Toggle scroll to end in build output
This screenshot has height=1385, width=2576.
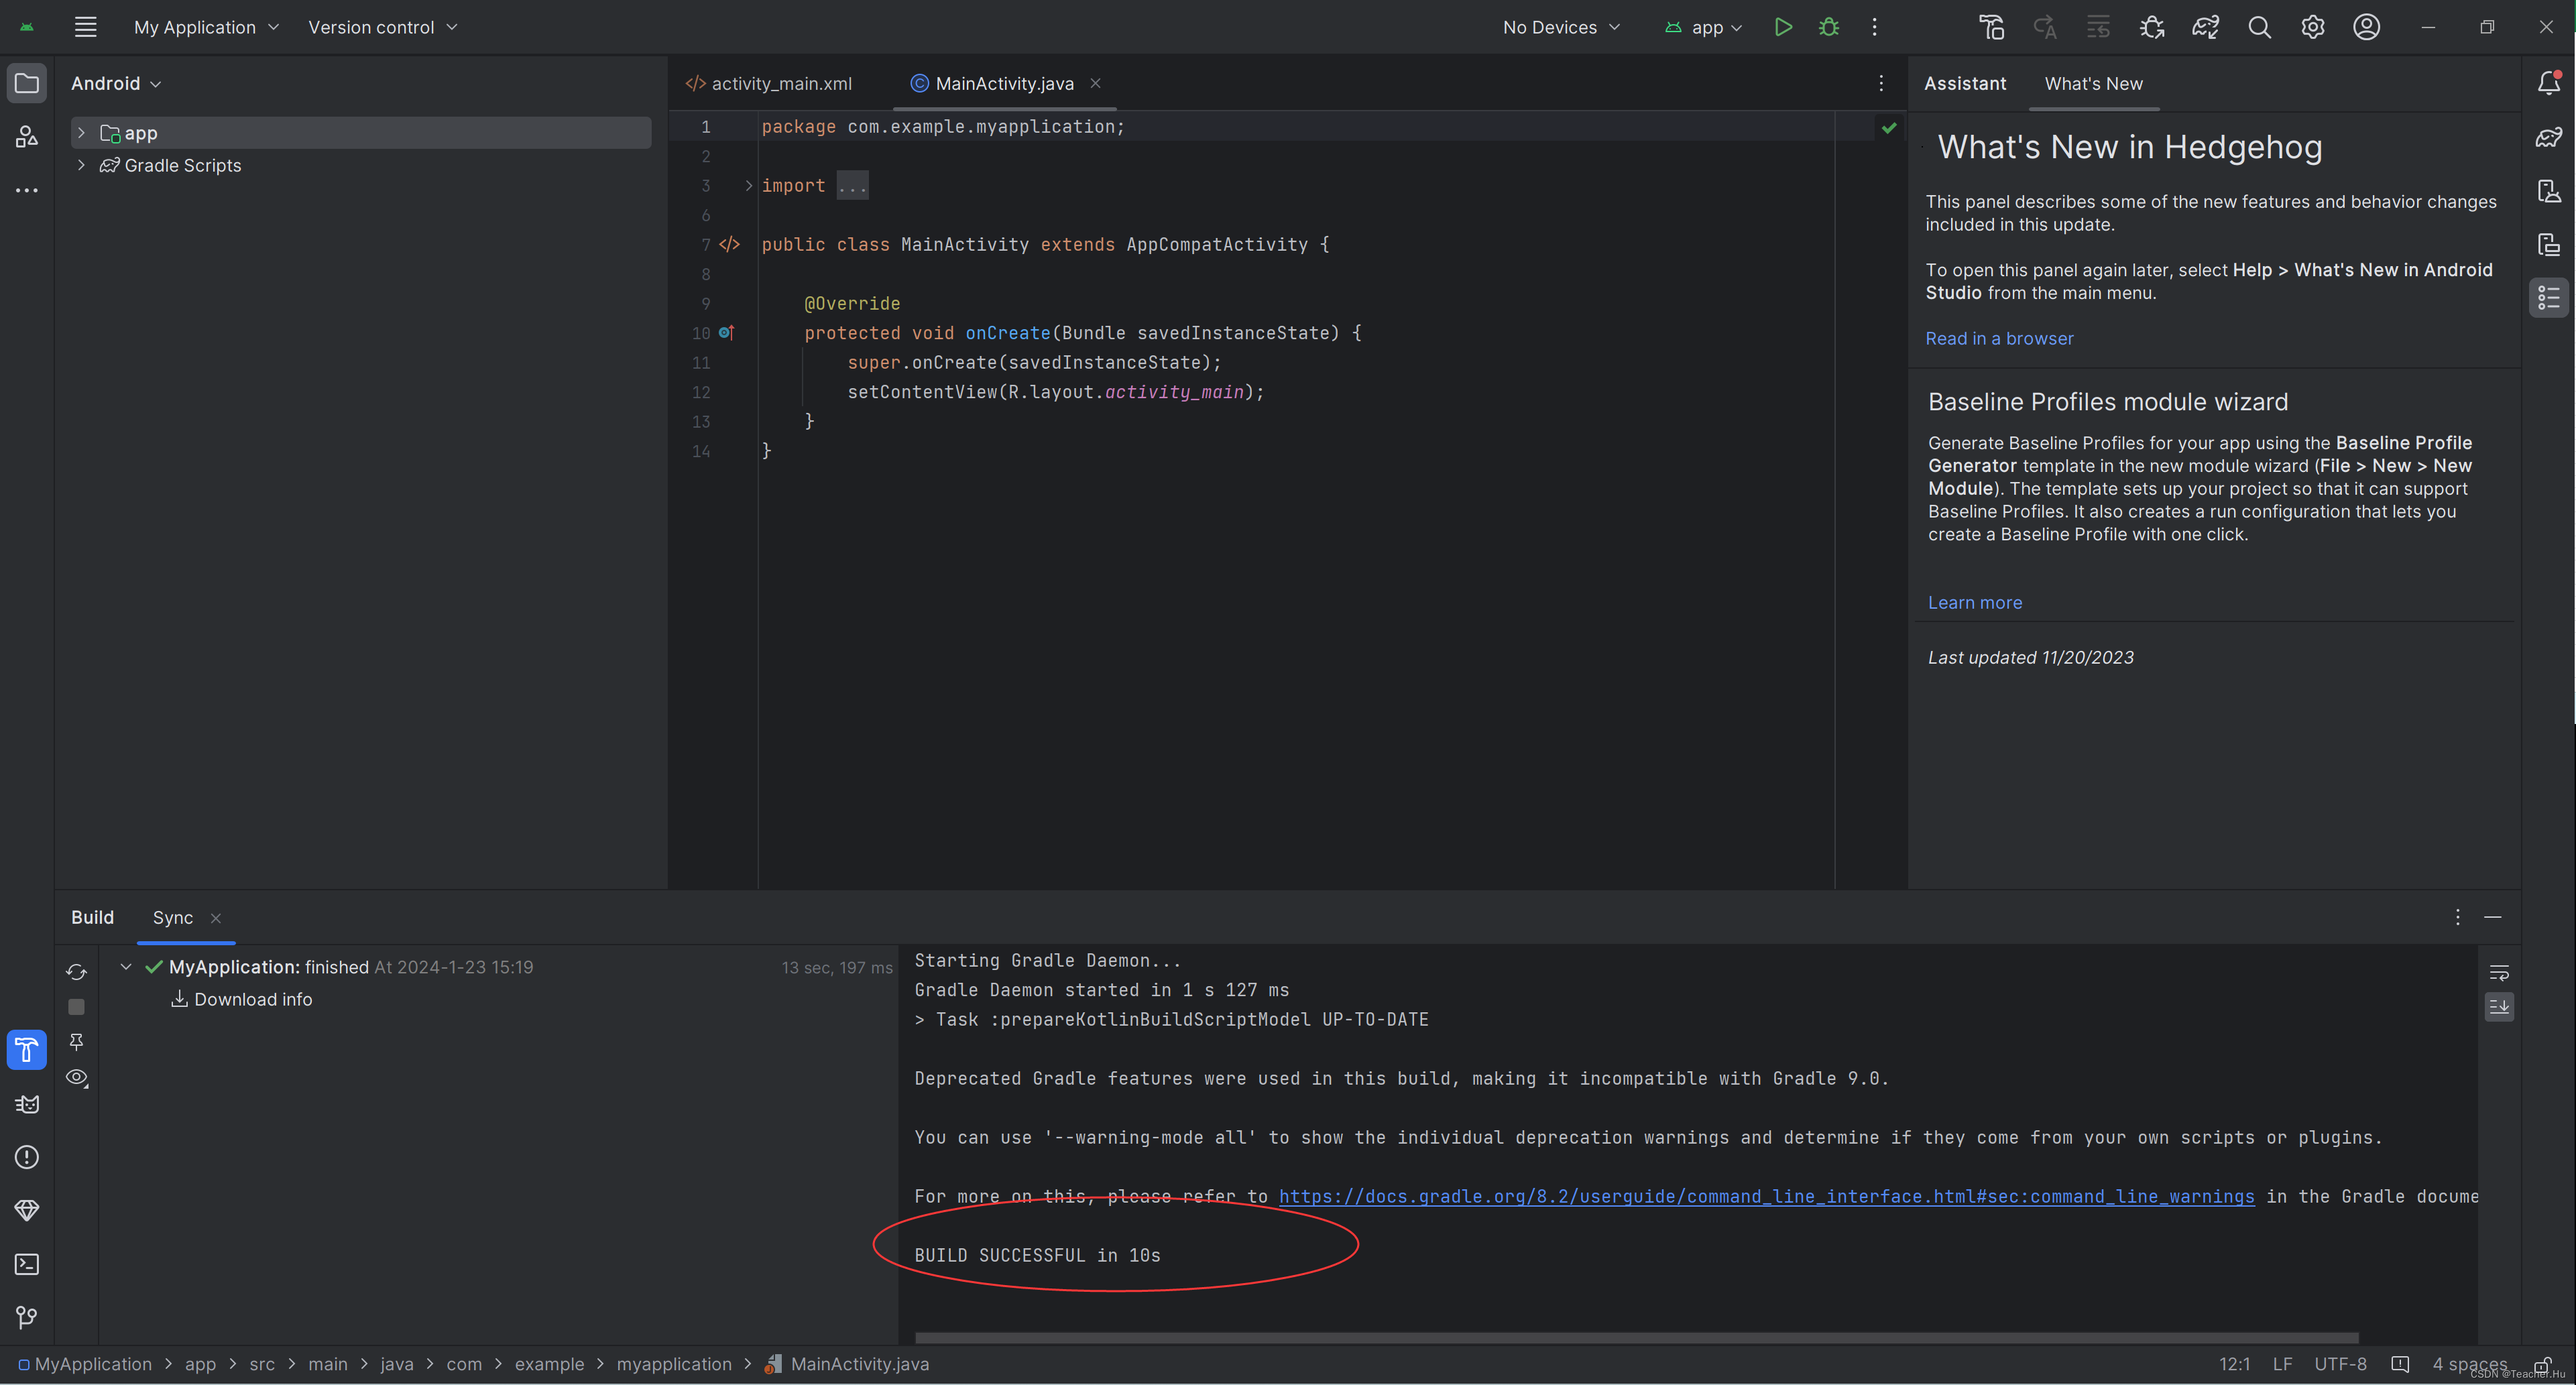click(x=2499, y=1007)
